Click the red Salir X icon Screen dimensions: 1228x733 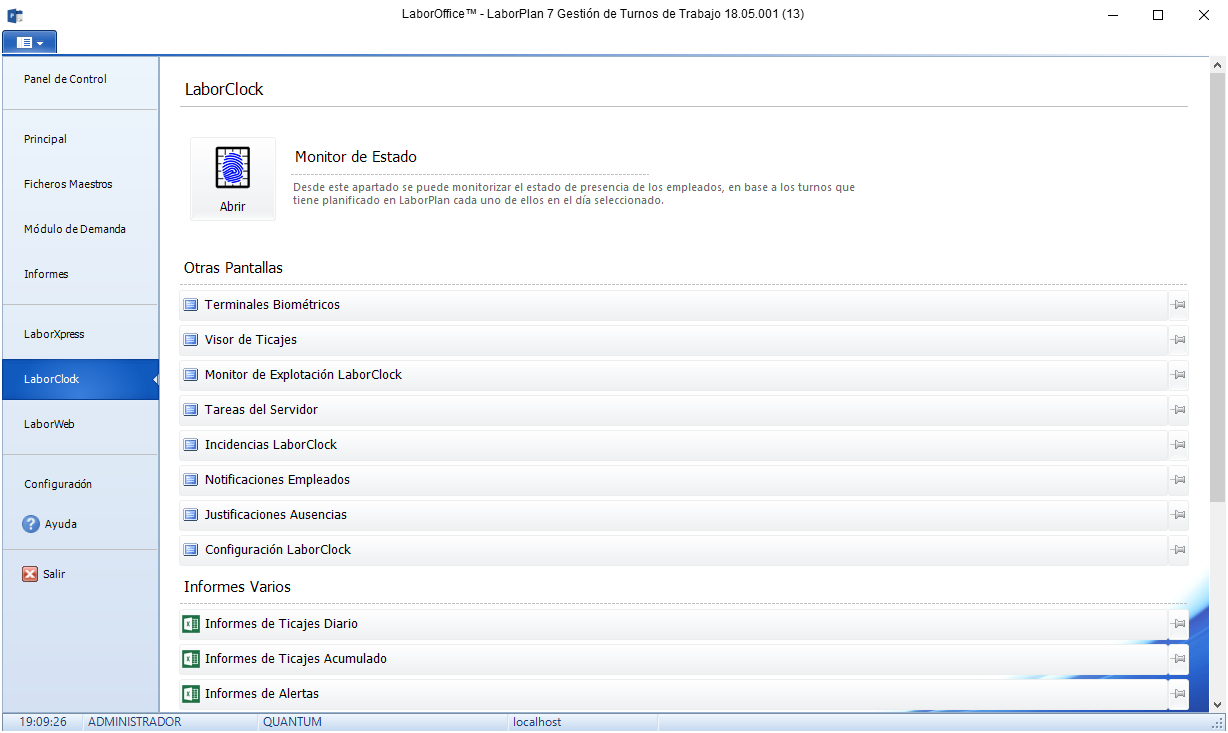(x=30, y=574)
